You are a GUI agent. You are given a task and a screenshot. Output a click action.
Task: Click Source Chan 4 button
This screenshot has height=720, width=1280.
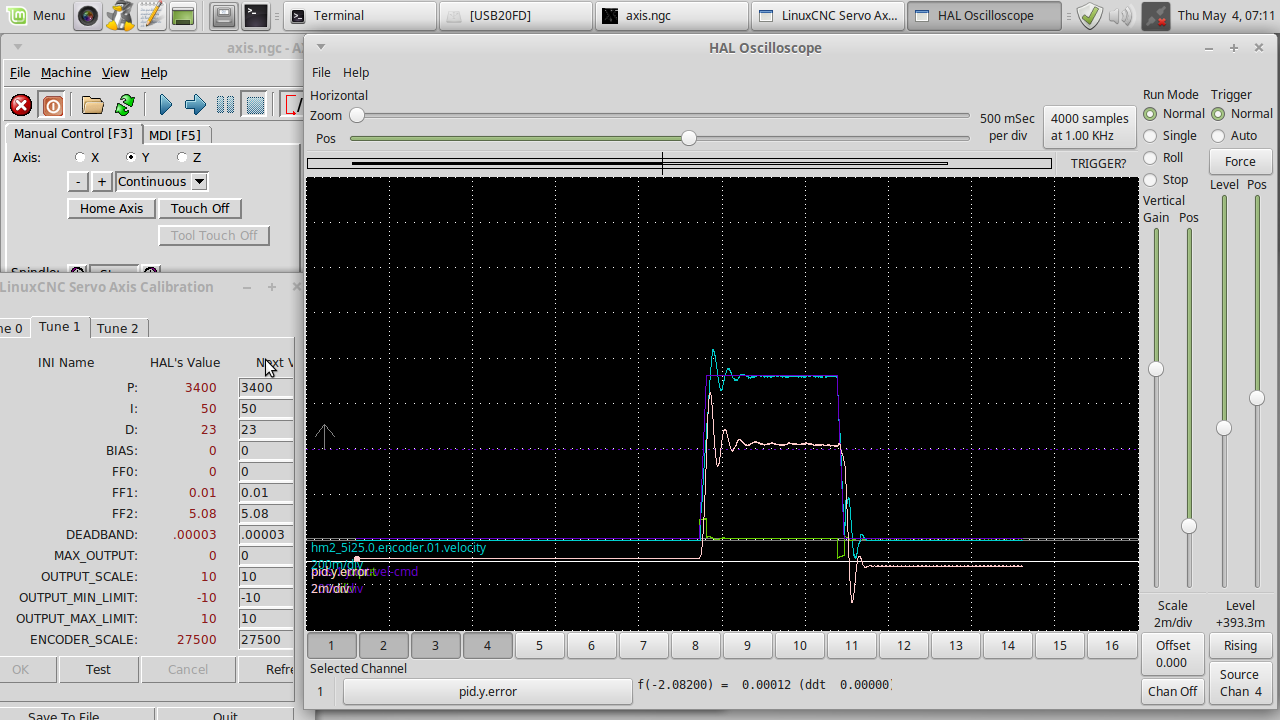tap(1240, 683)
